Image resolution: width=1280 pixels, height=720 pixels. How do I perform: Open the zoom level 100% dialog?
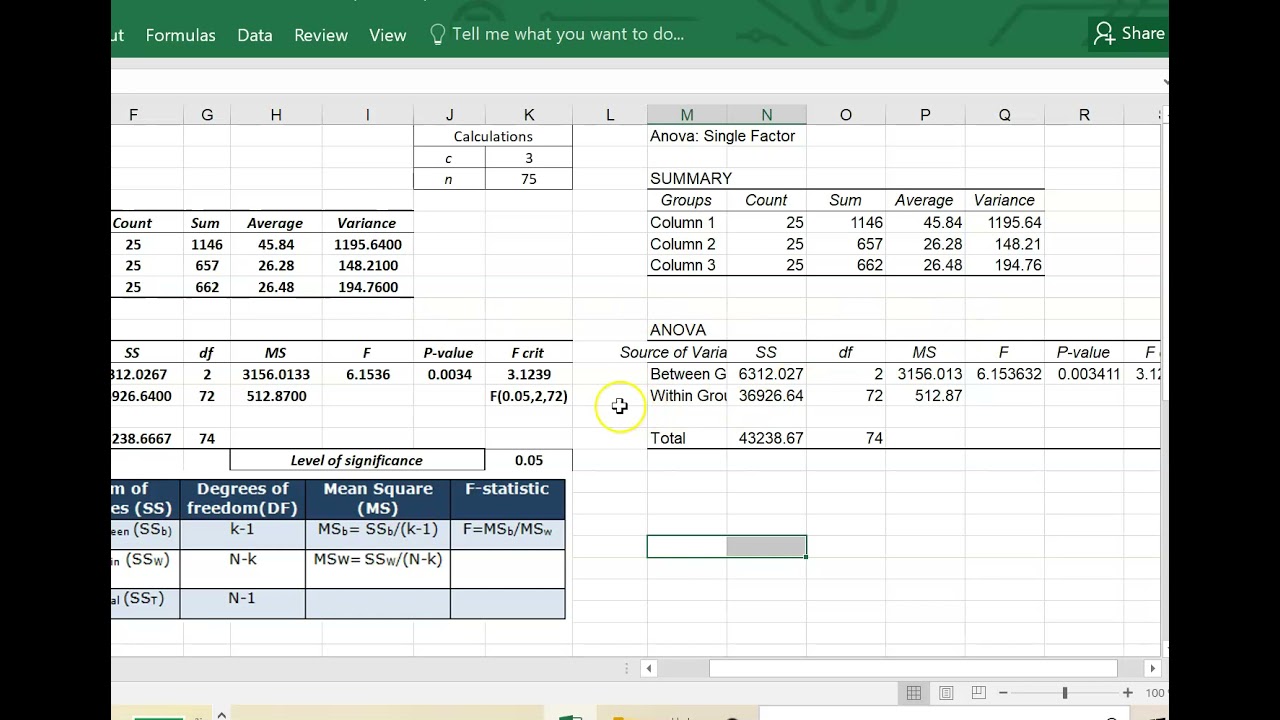coord(1156,693)
